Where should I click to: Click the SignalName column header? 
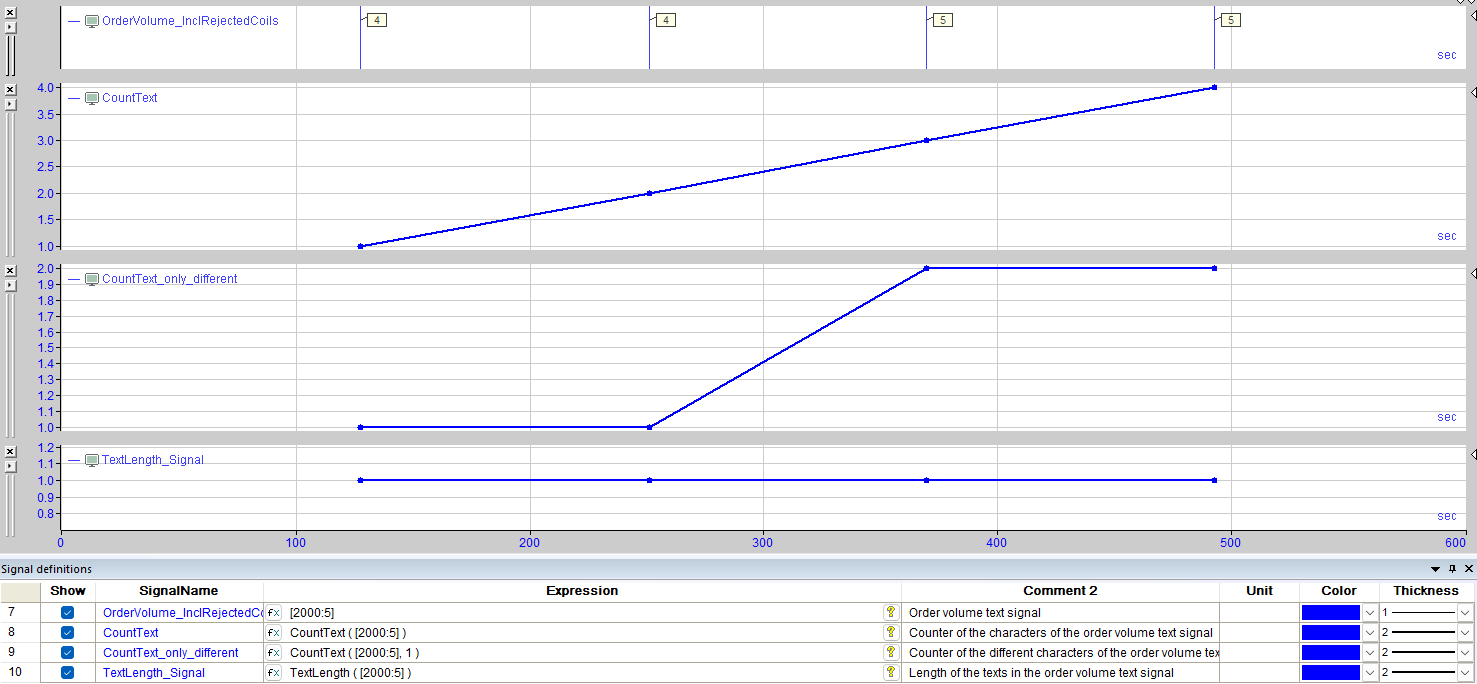[x=179, y=591]
